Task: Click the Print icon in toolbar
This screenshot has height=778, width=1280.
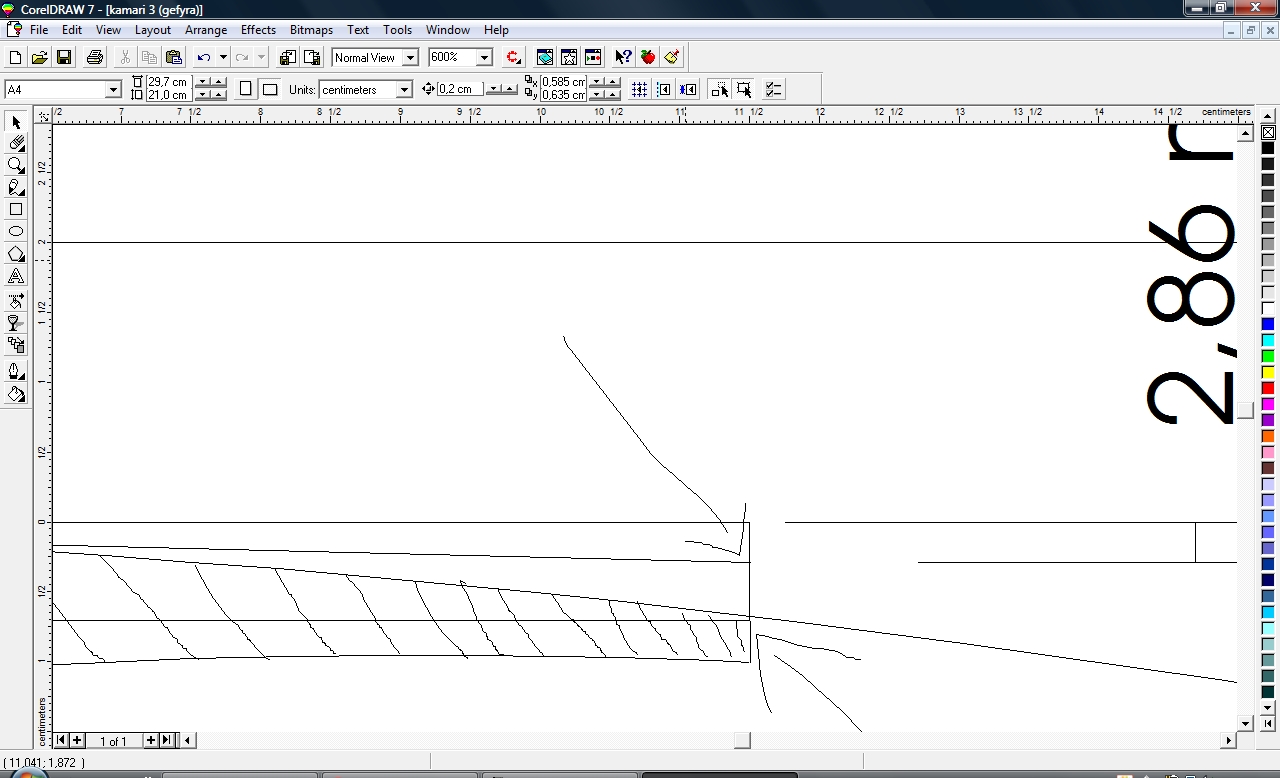Action: click(x=95, y=58)
